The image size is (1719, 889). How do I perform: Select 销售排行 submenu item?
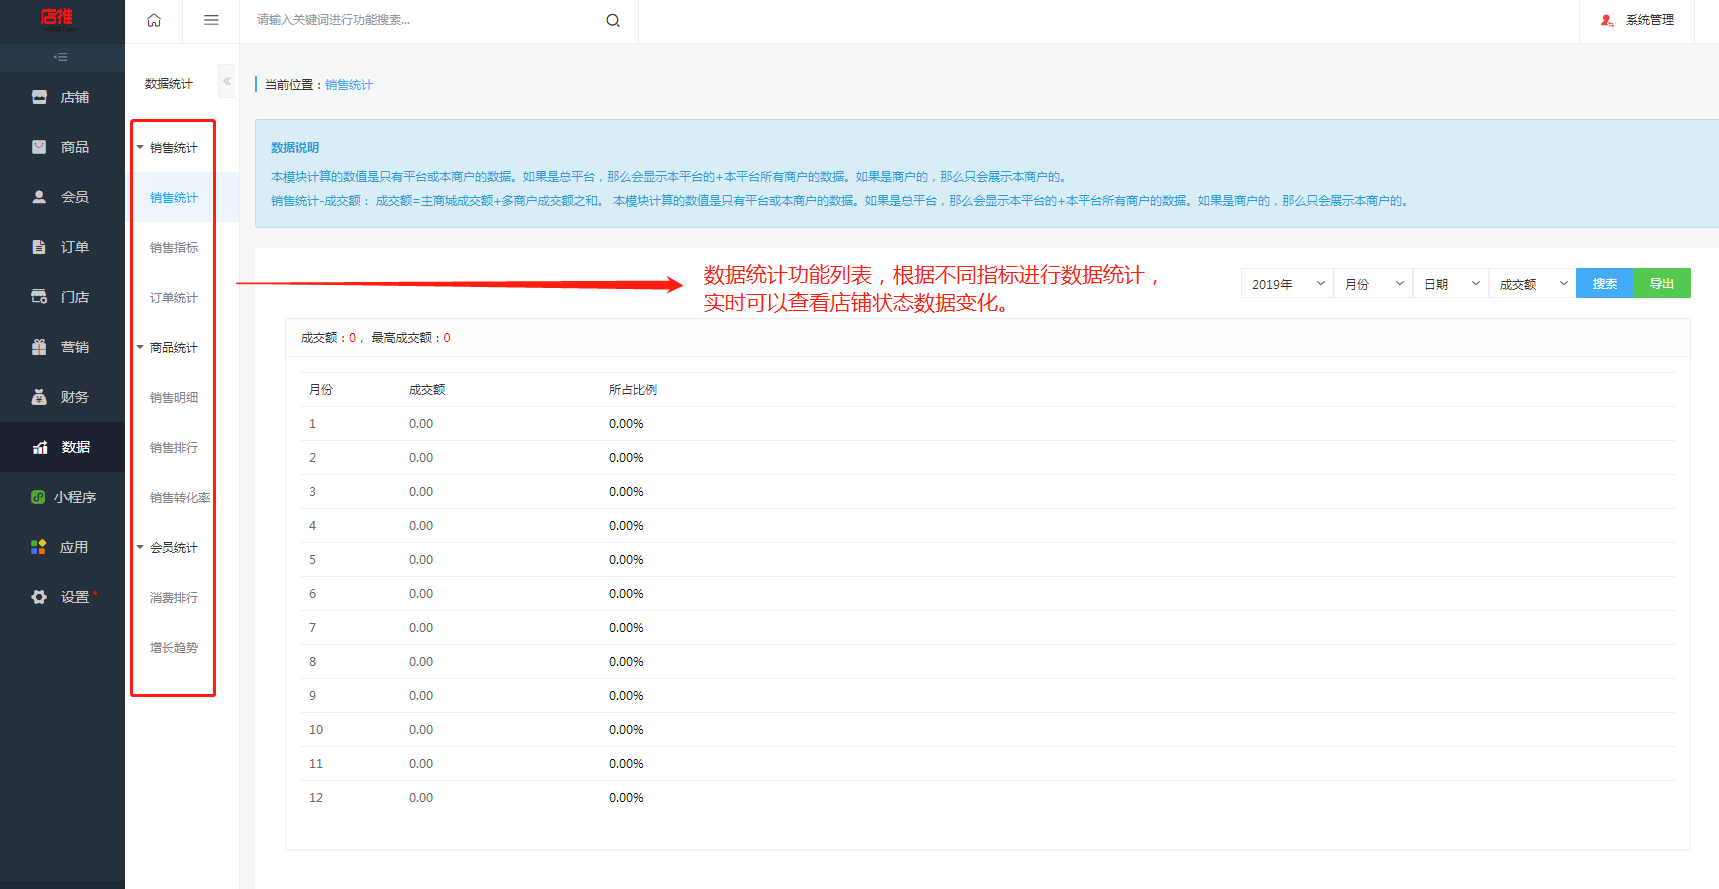[x=174, y=448]
